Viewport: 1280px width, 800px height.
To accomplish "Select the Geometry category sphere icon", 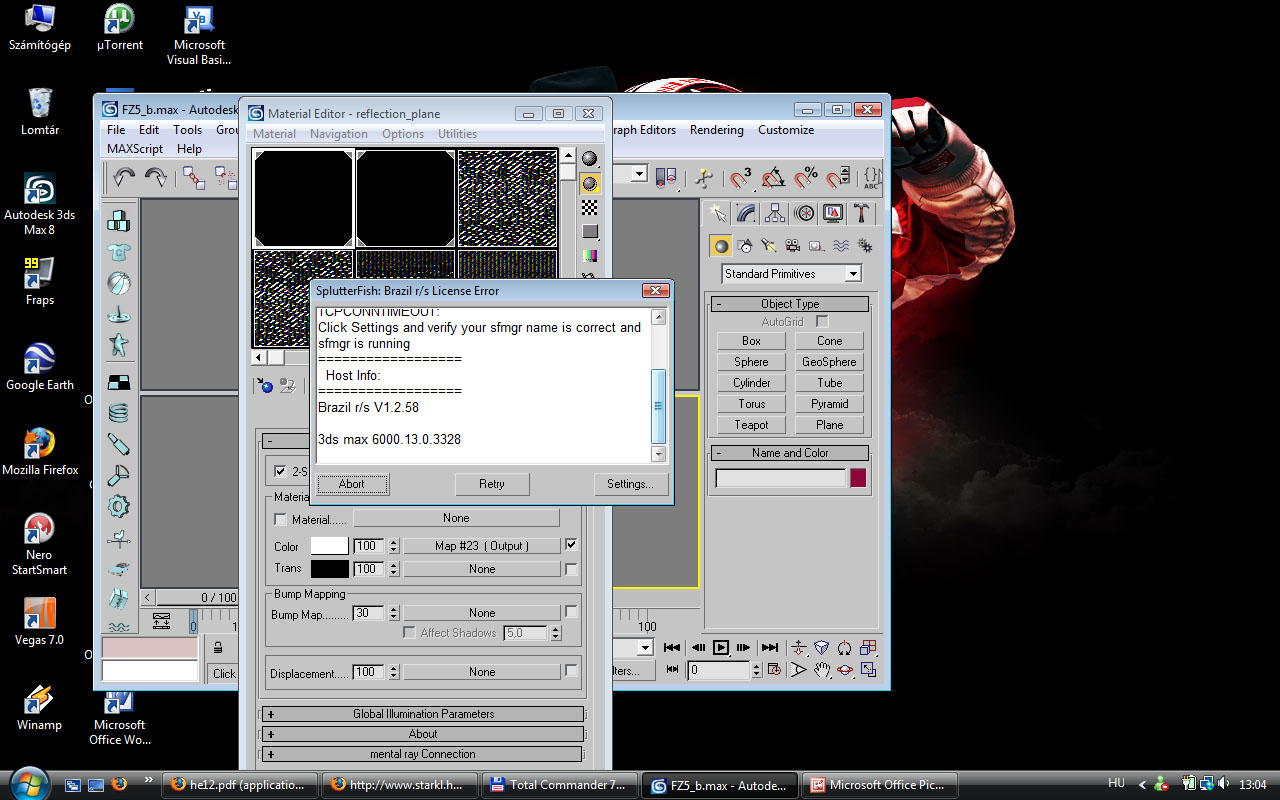I will click(721, 245).
